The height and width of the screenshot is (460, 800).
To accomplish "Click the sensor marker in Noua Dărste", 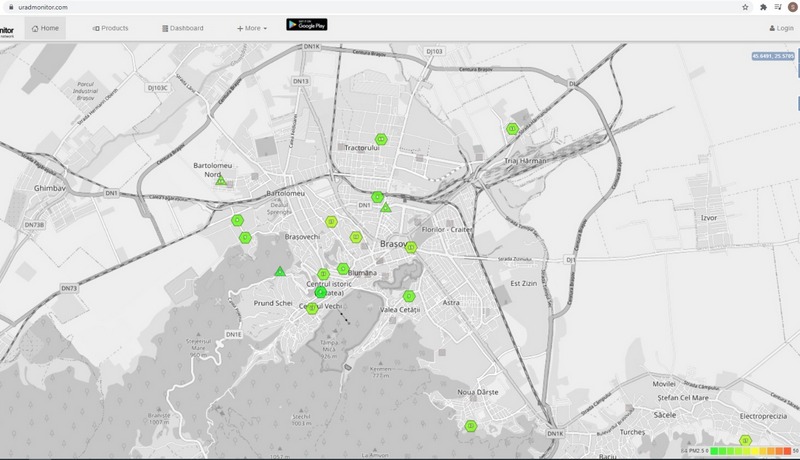I will pos(470,426).
